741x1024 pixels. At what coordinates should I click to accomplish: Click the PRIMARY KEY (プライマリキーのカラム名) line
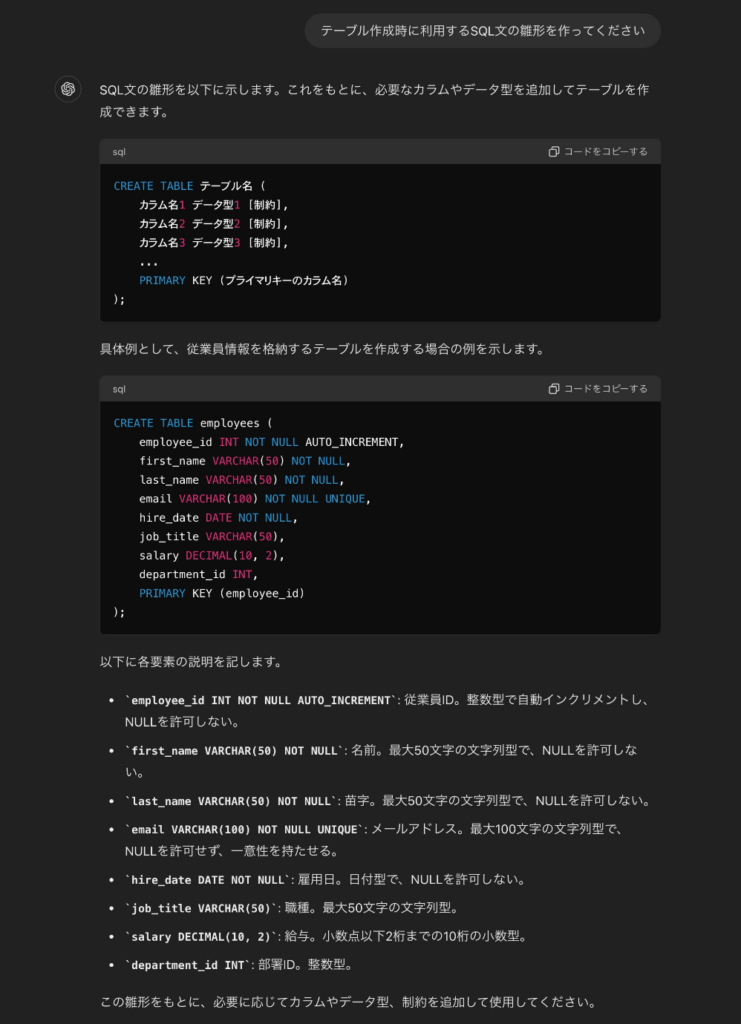(x=244, y=281)
